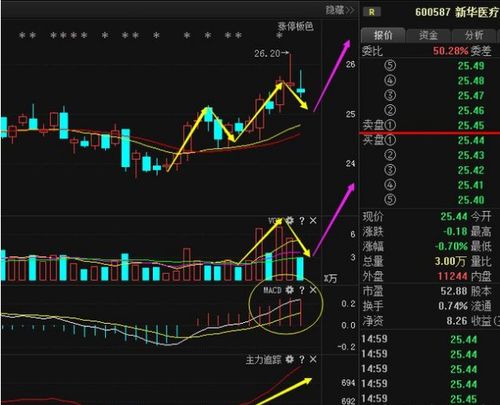Close the VOL indicator panel

pos(313,221)
